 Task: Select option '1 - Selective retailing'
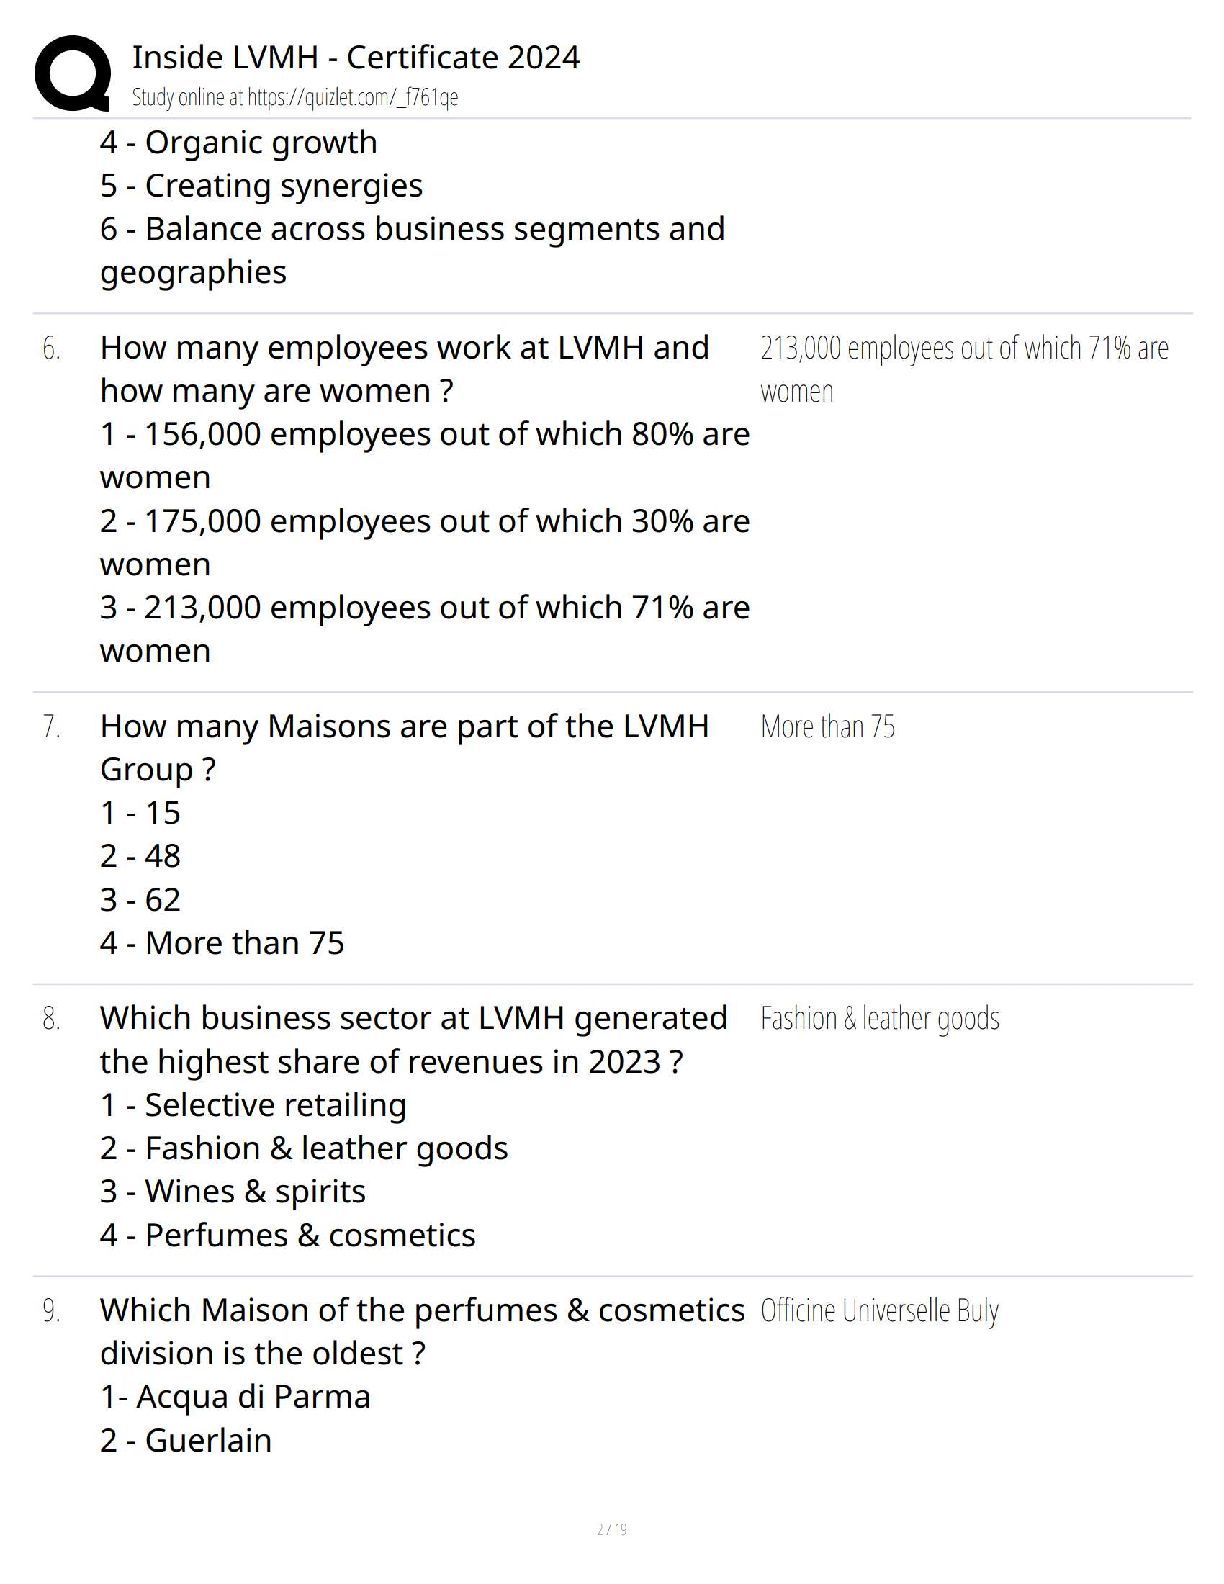click(253, 1105)
